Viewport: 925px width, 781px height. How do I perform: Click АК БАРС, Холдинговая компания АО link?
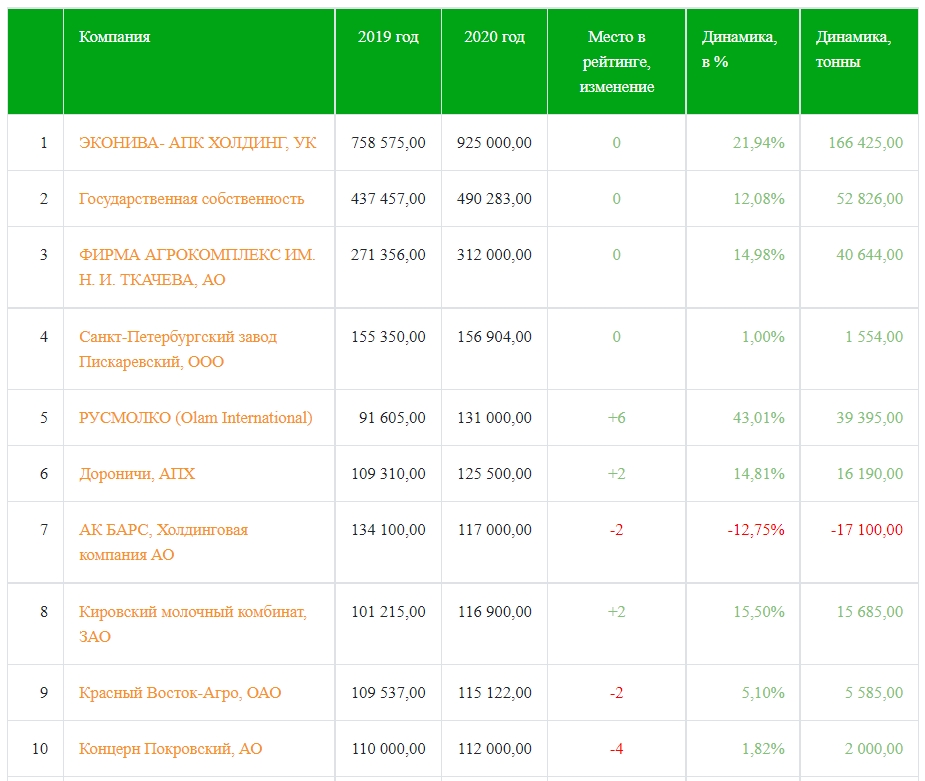coord(163,542)
